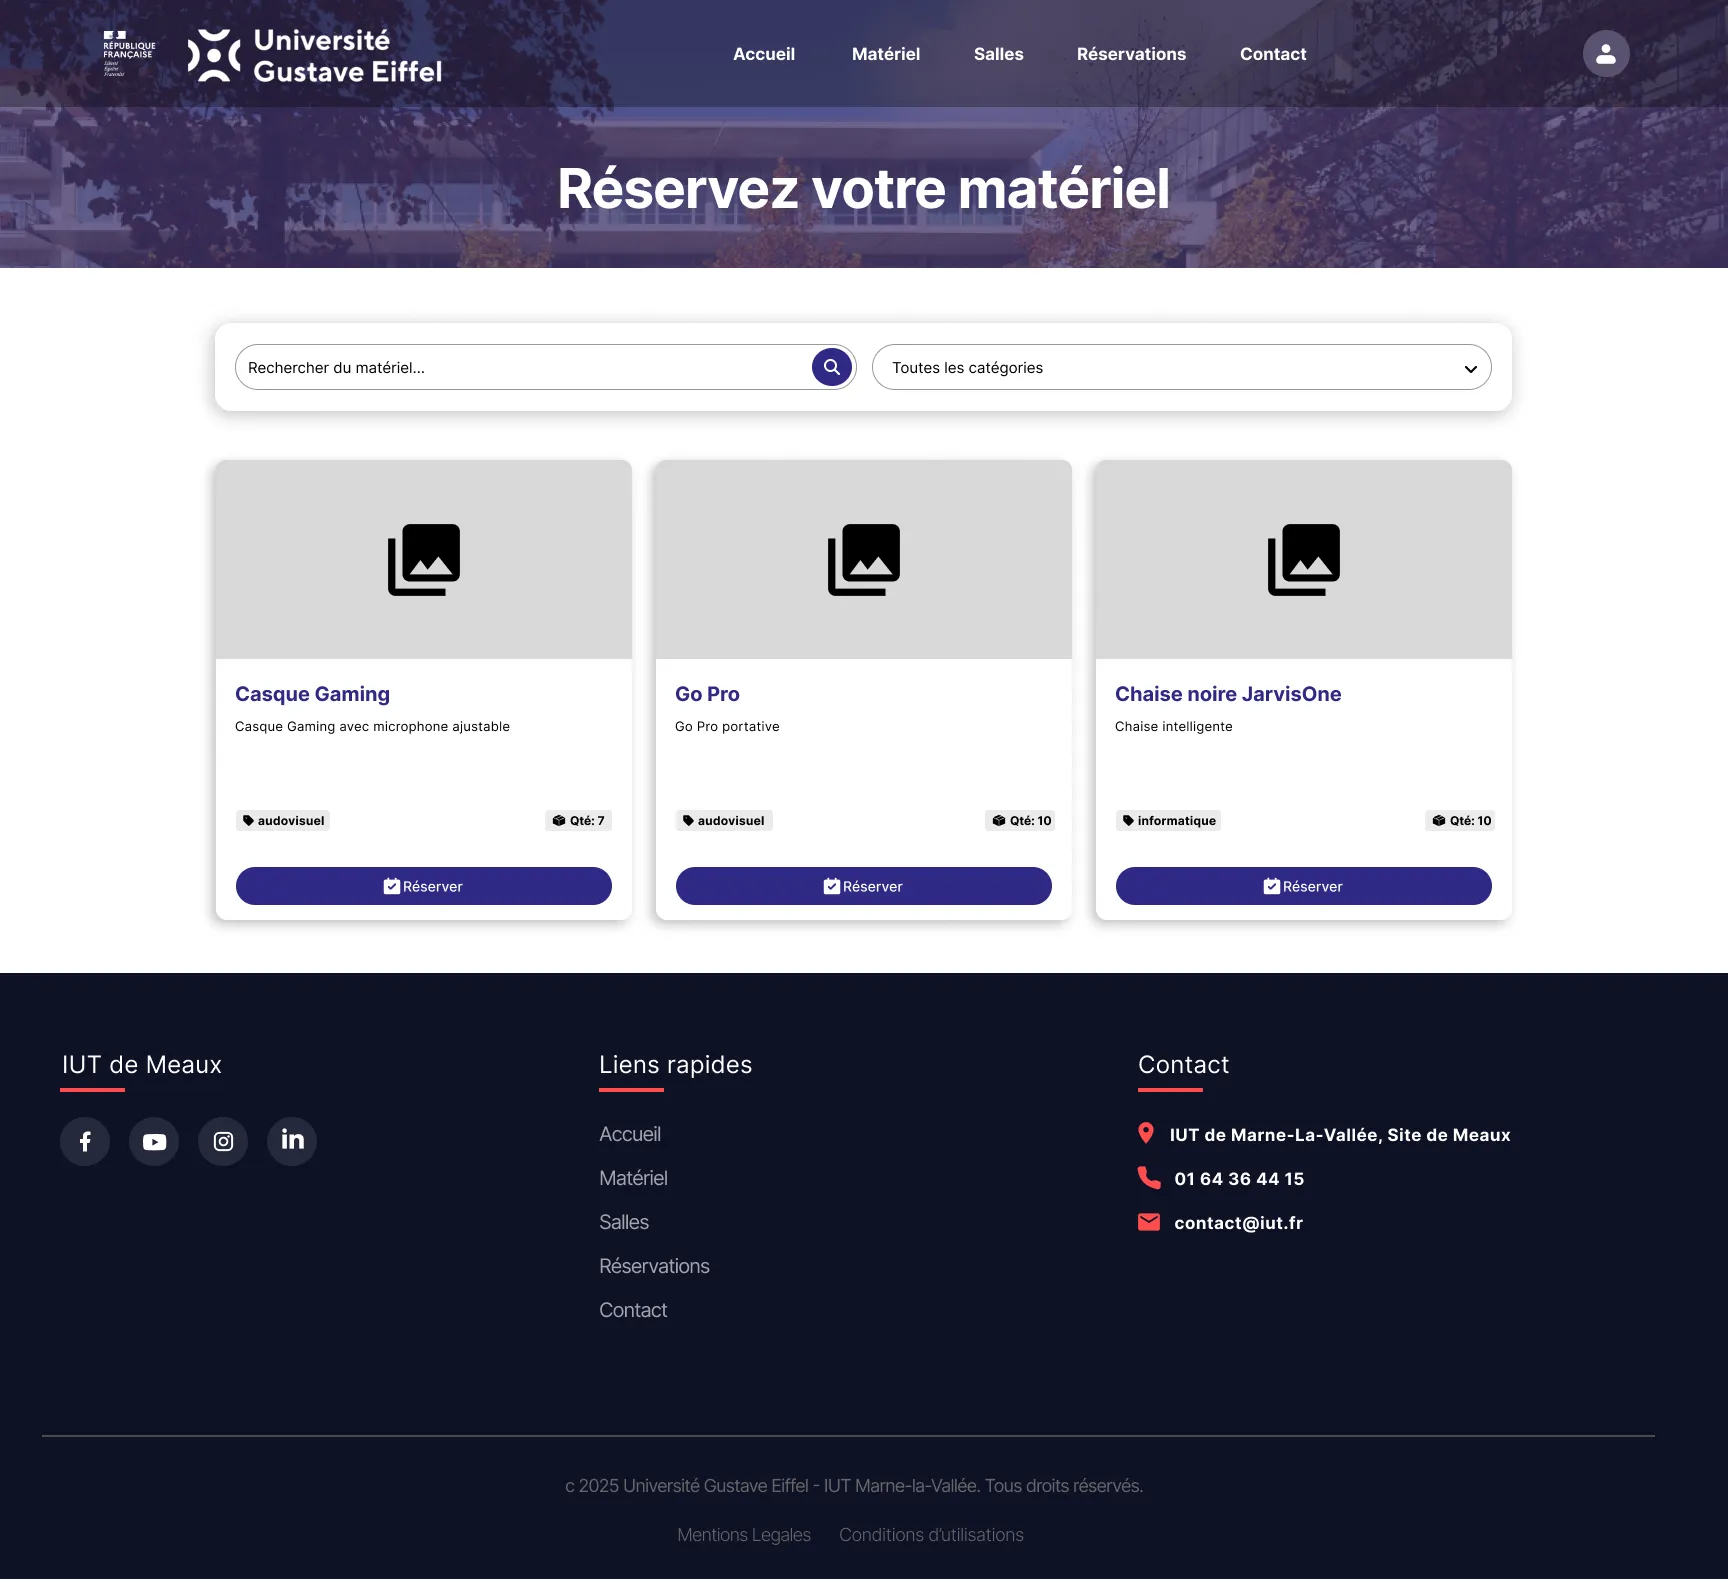The height and width of the screenshot is (1579, 1728).
Task: Click the Casque Gaming card title
Action: 312,694
